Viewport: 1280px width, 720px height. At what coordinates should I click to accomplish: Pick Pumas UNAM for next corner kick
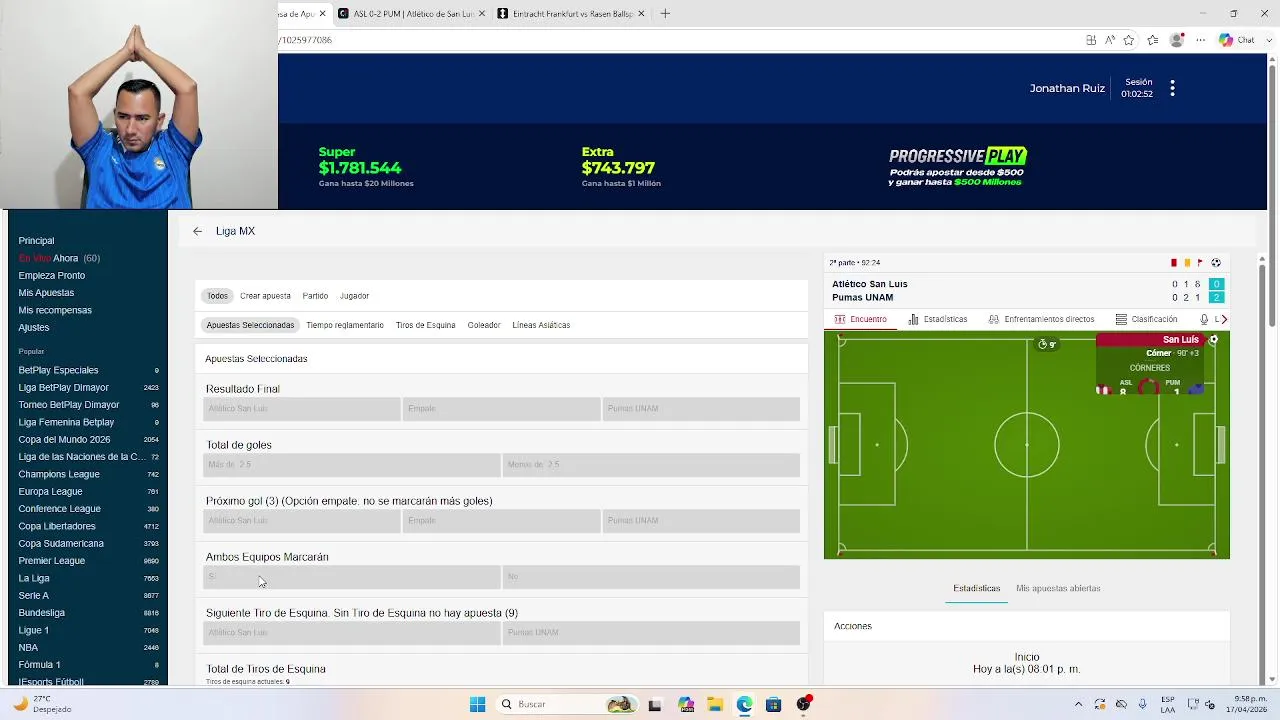tap(651, 633)
